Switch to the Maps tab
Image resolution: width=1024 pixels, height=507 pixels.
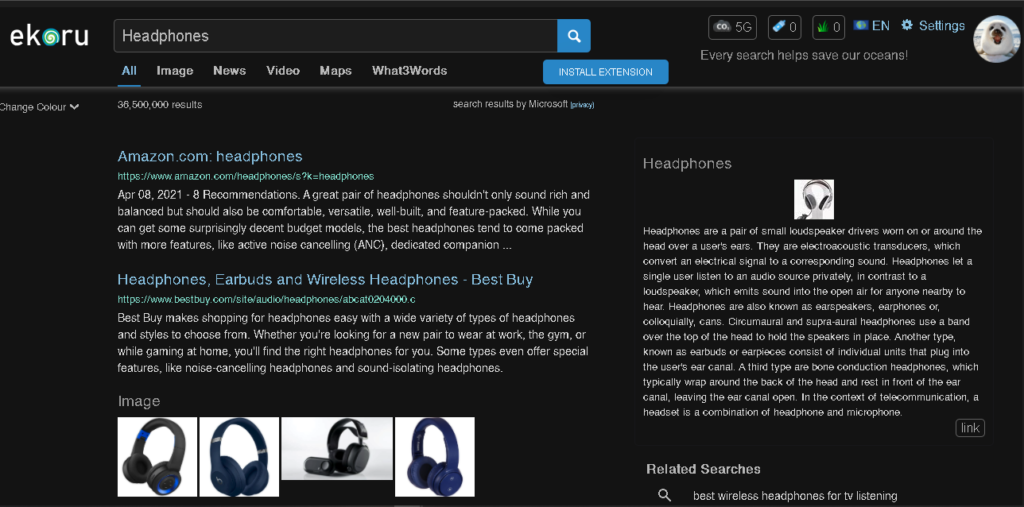point(336,71)
